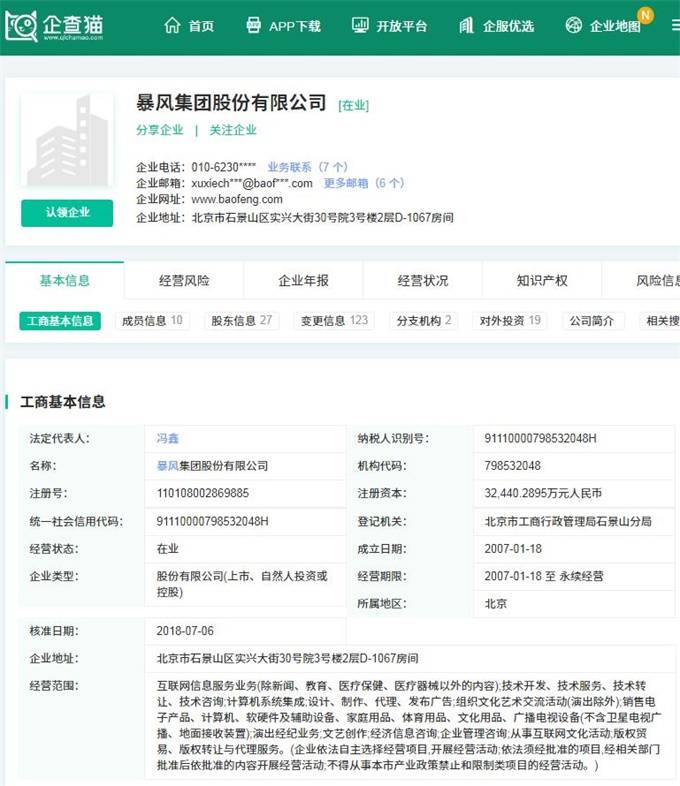Click the 企业地图 globe icon
This screenshot has height=786, width=680.
pos(574,26)
